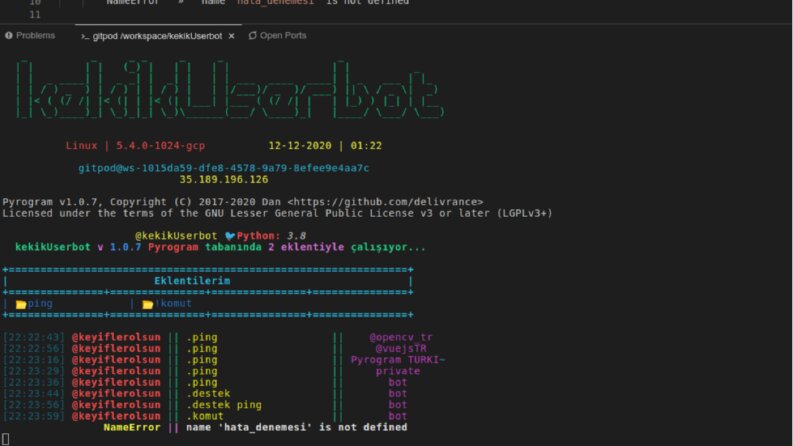
Task: Click the timestamp [22:23:59]
Action: pos(34,416)
